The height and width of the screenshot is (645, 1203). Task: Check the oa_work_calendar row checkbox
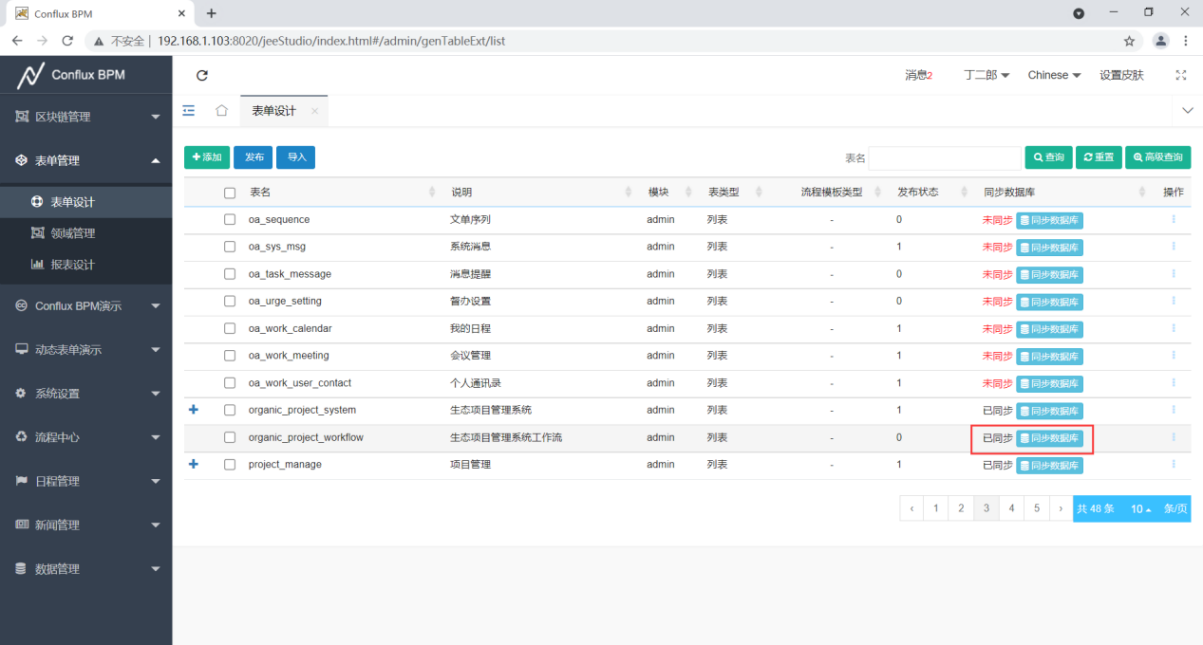tap(230, 328)
